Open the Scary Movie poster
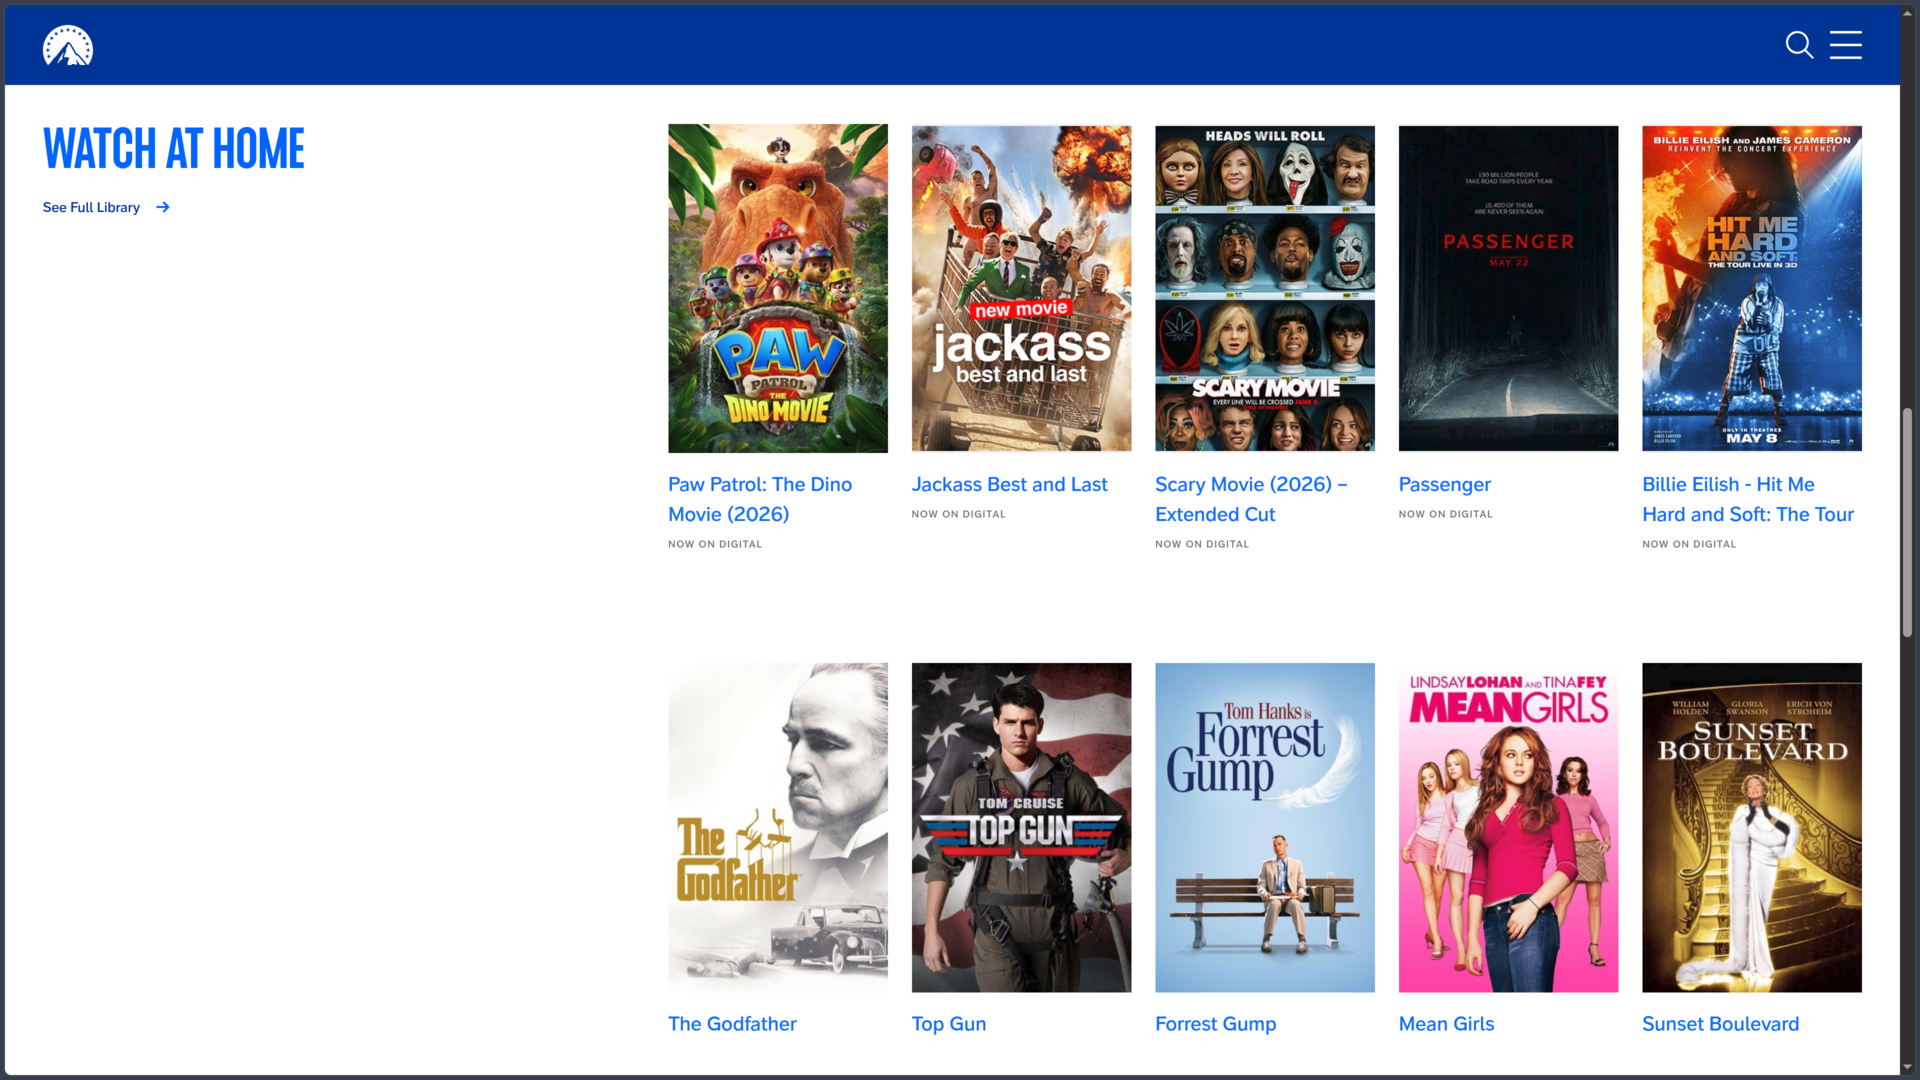Screen dimensions: 1920x1080 [1265, 288]
